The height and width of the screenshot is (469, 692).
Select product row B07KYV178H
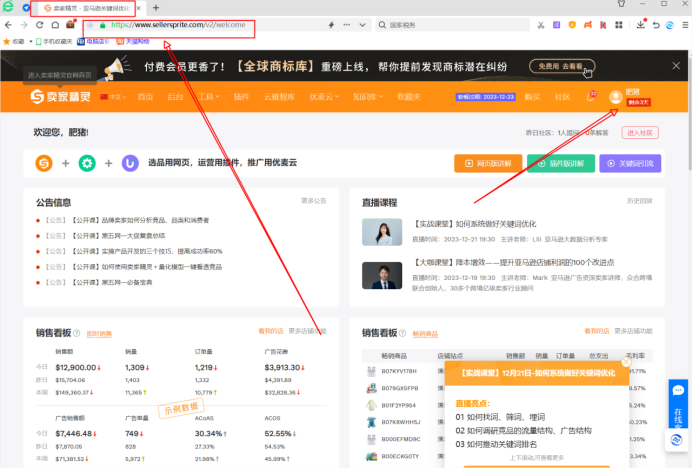tap(399, 371)
